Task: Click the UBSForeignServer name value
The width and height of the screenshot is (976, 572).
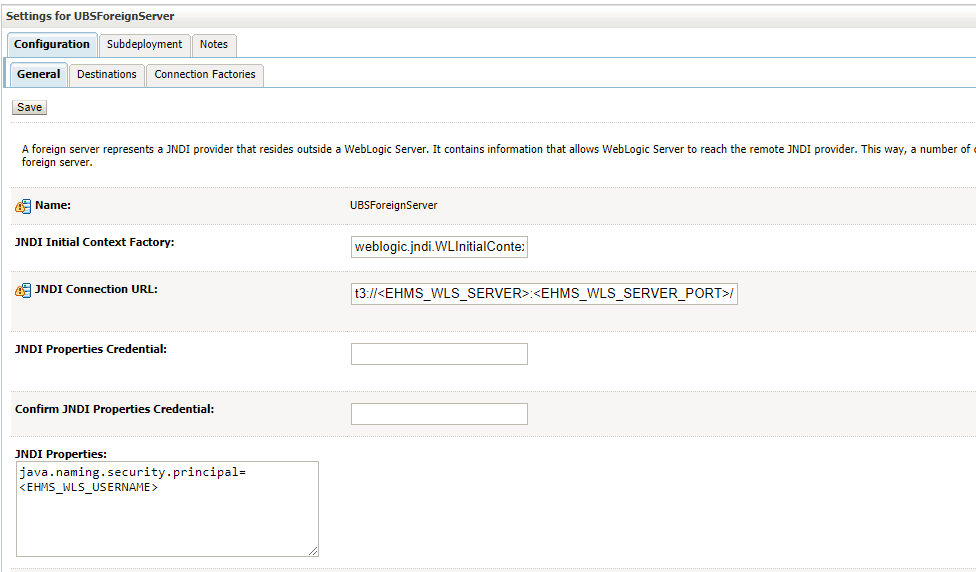Action: click(394, 205)
